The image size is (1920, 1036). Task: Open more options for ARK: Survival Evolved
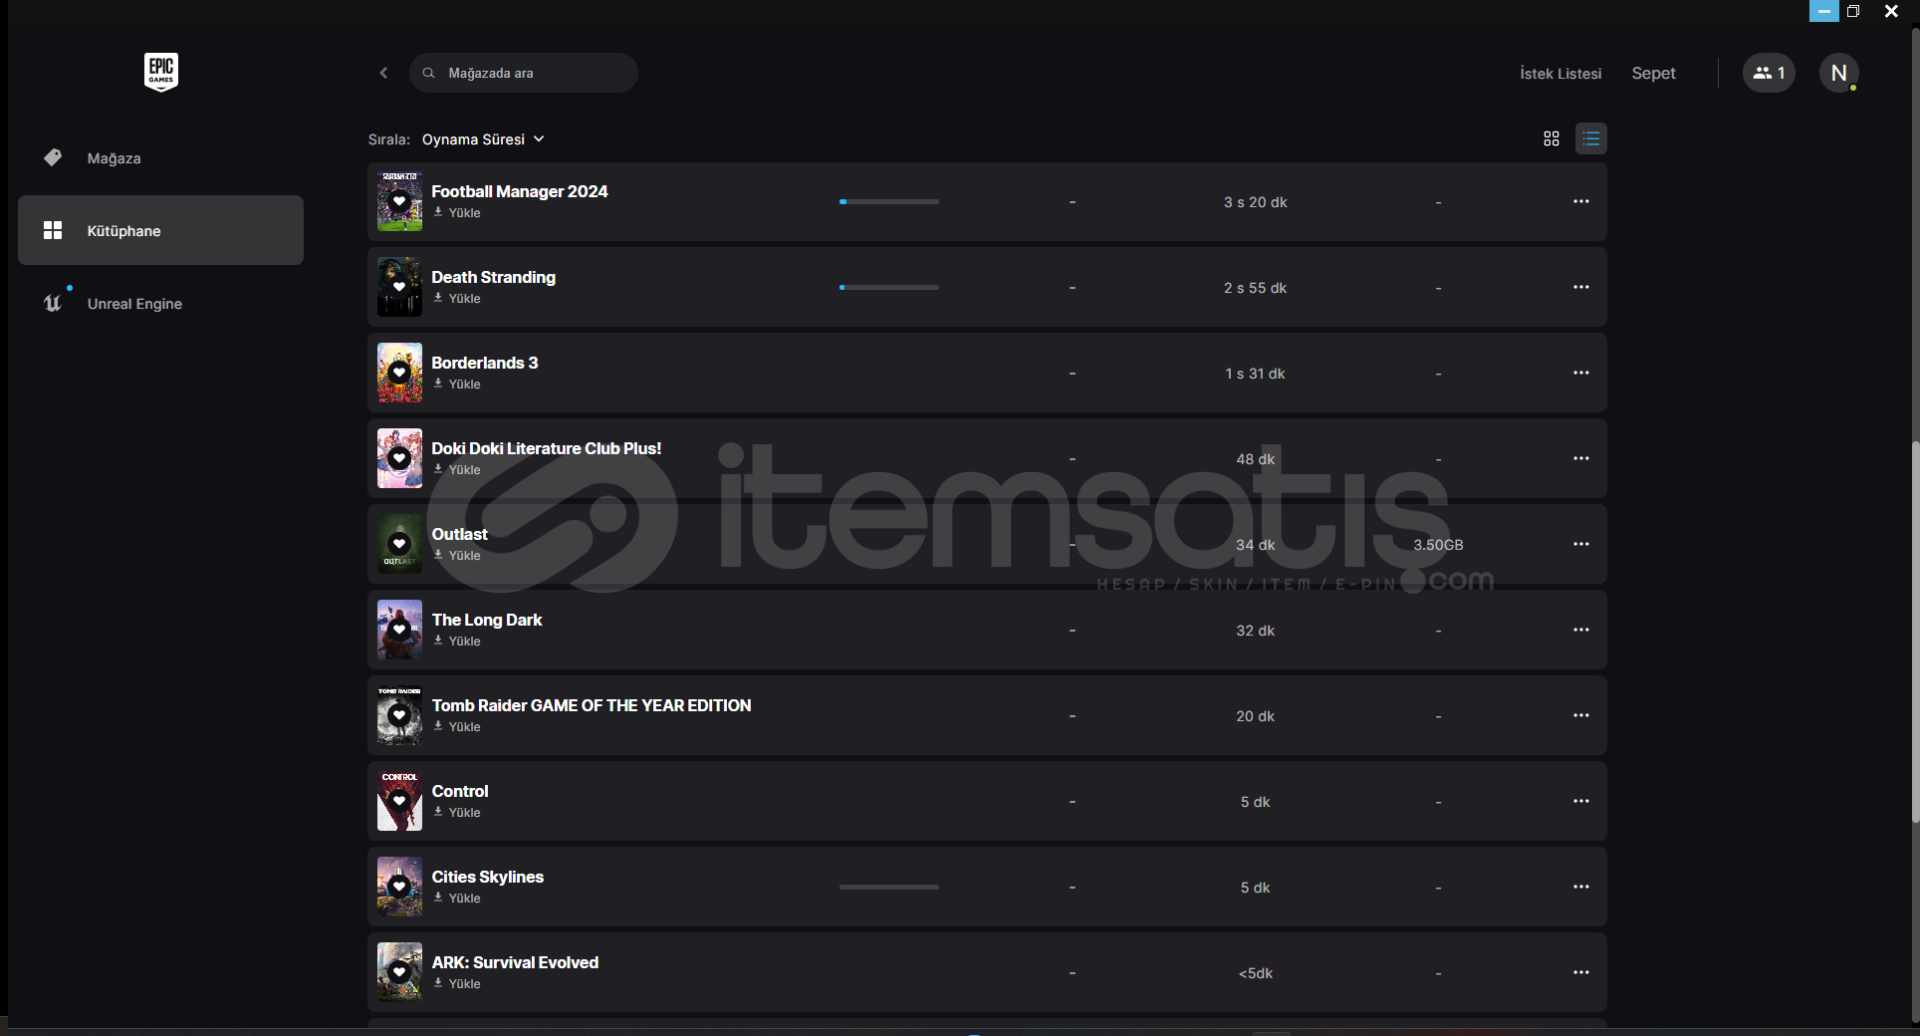(1581, 973)
